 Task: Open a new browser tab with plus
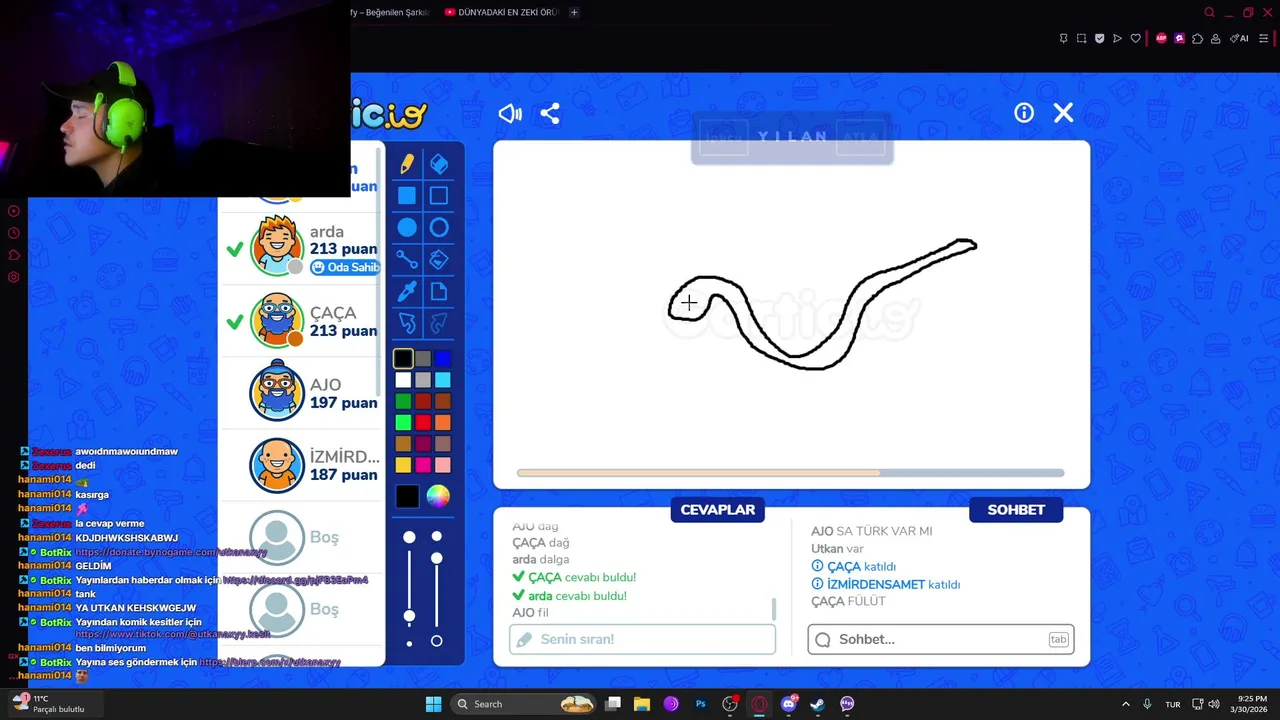click(574, 12)
